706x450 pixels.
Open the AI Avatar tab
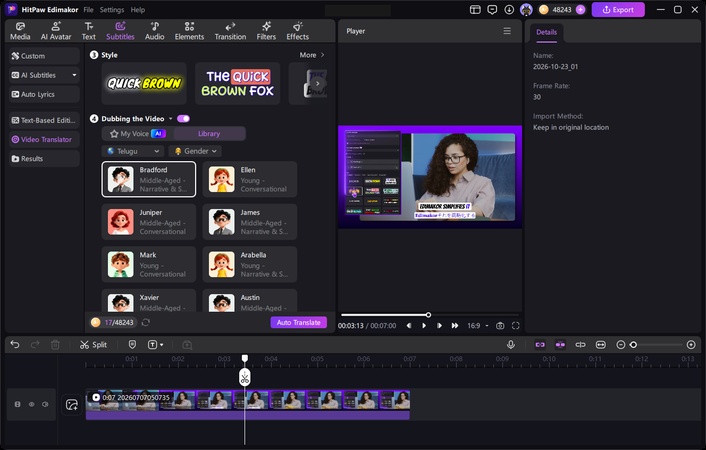[x=56, y=31]
